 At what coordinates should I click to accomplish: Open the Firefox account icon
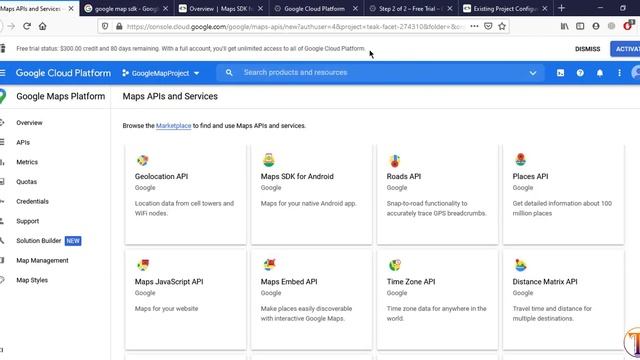pos(596,26)
